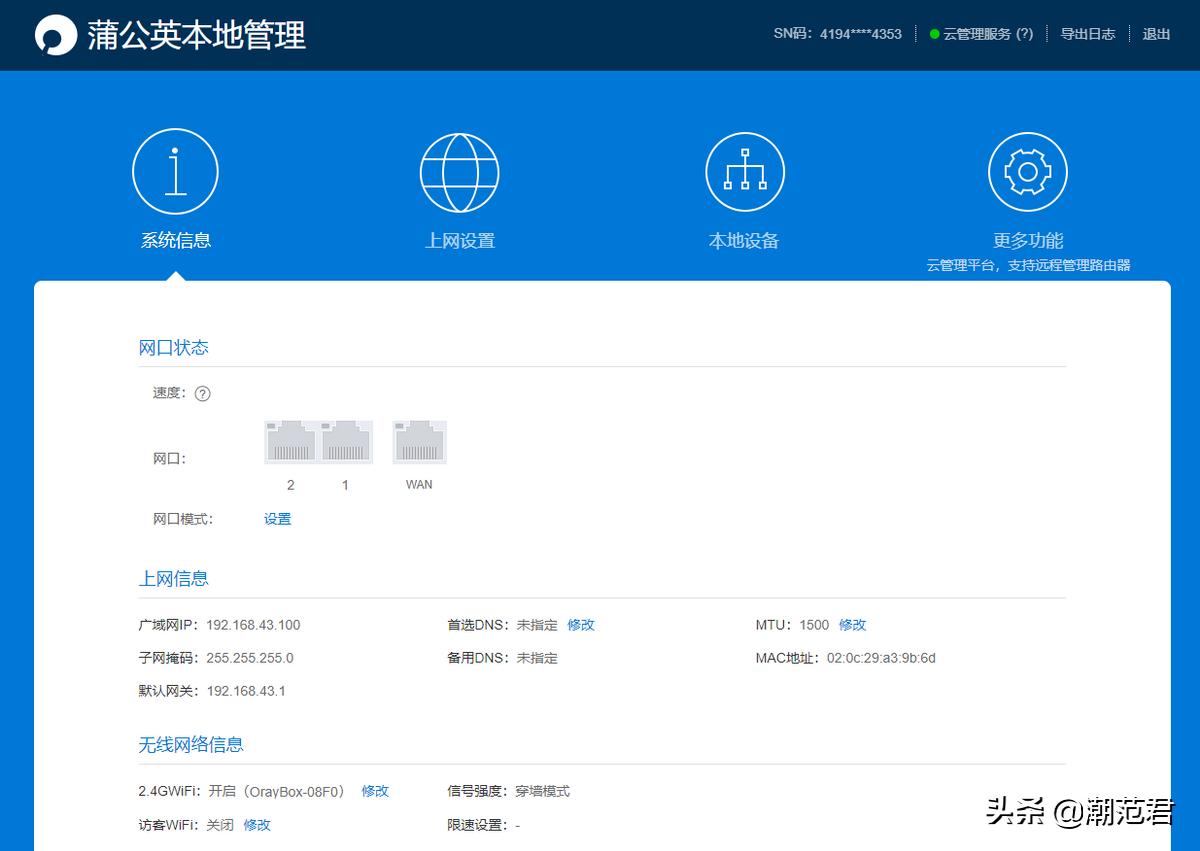Click 退出 to log out

pos(1156,33)
